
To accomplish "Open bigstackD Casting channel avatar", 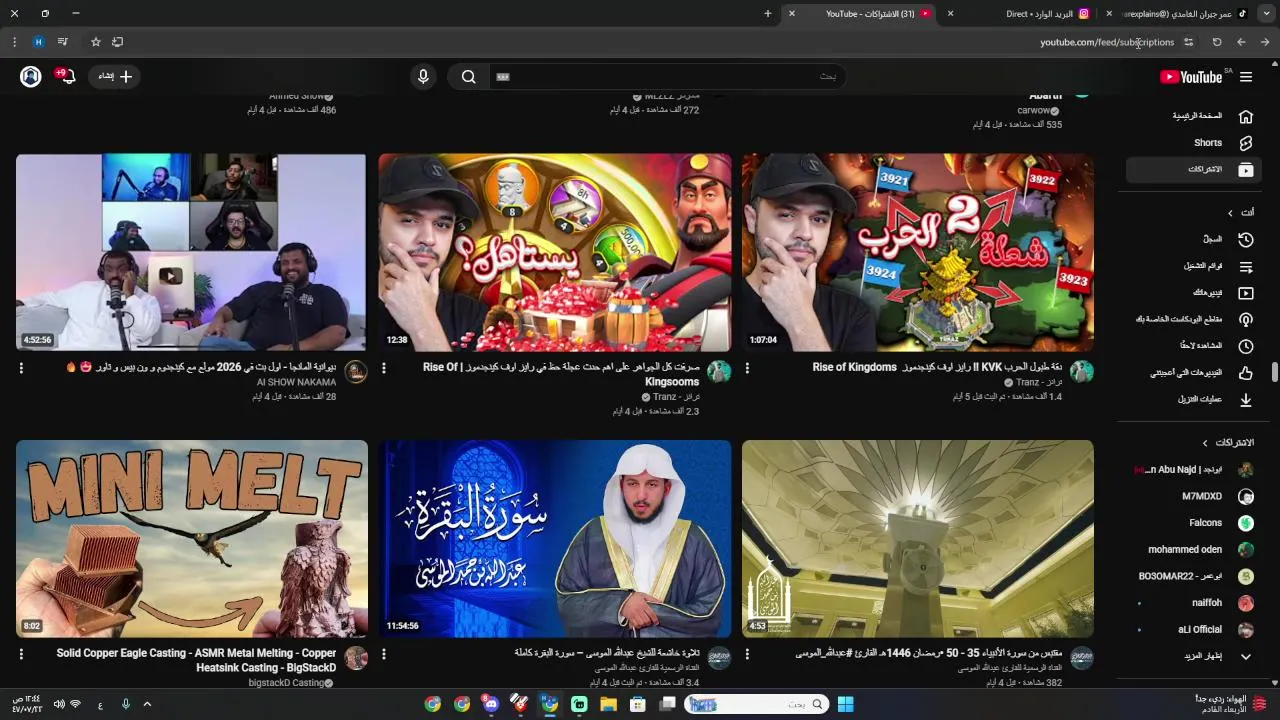I will [x=356, y=658].
